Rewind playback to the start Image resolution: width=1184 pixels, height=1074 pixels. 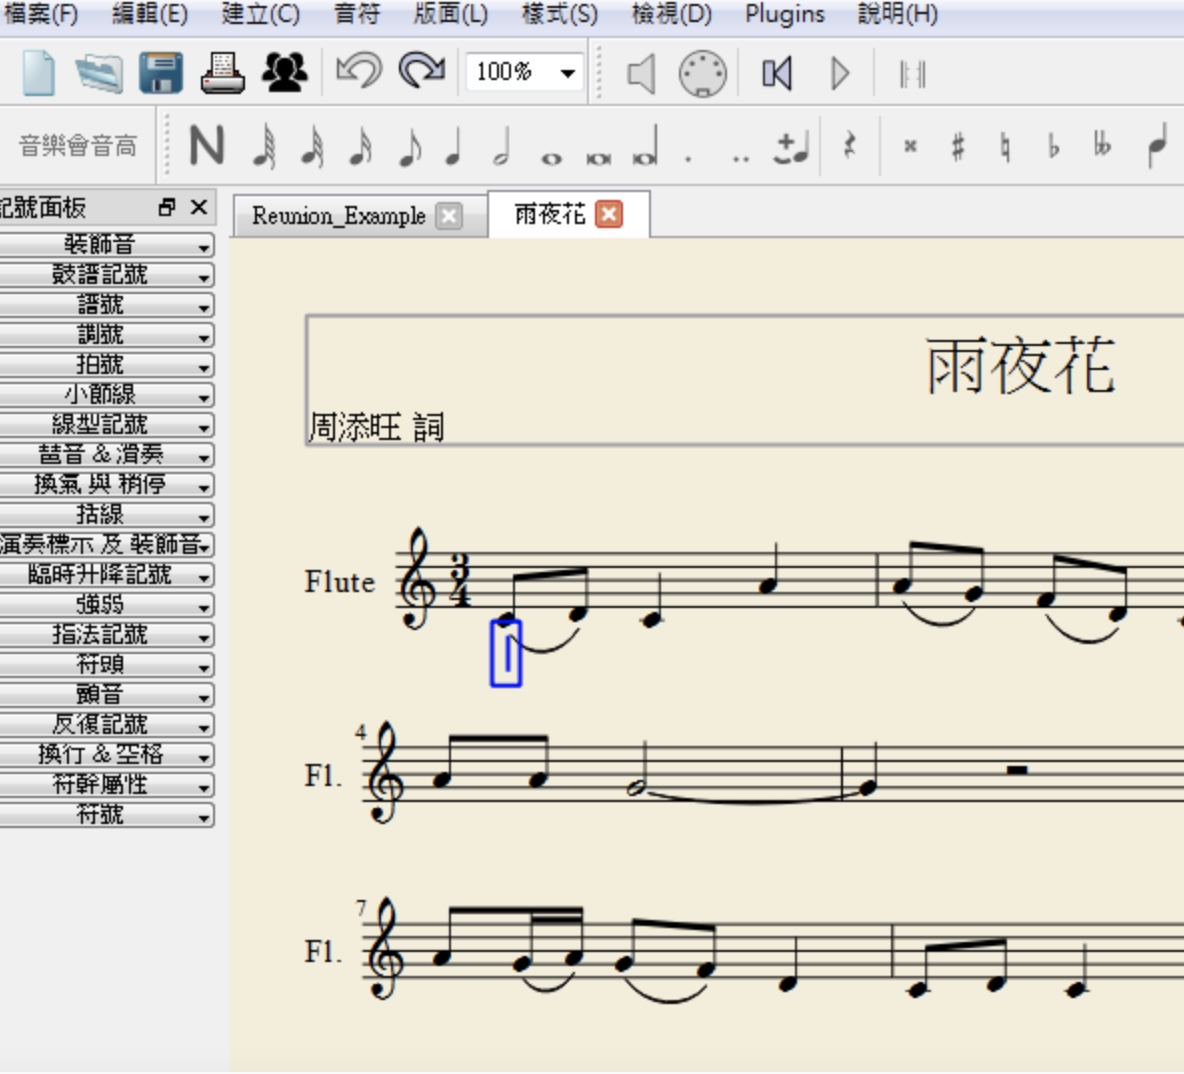pyautogui.click(x=777, y=74)
